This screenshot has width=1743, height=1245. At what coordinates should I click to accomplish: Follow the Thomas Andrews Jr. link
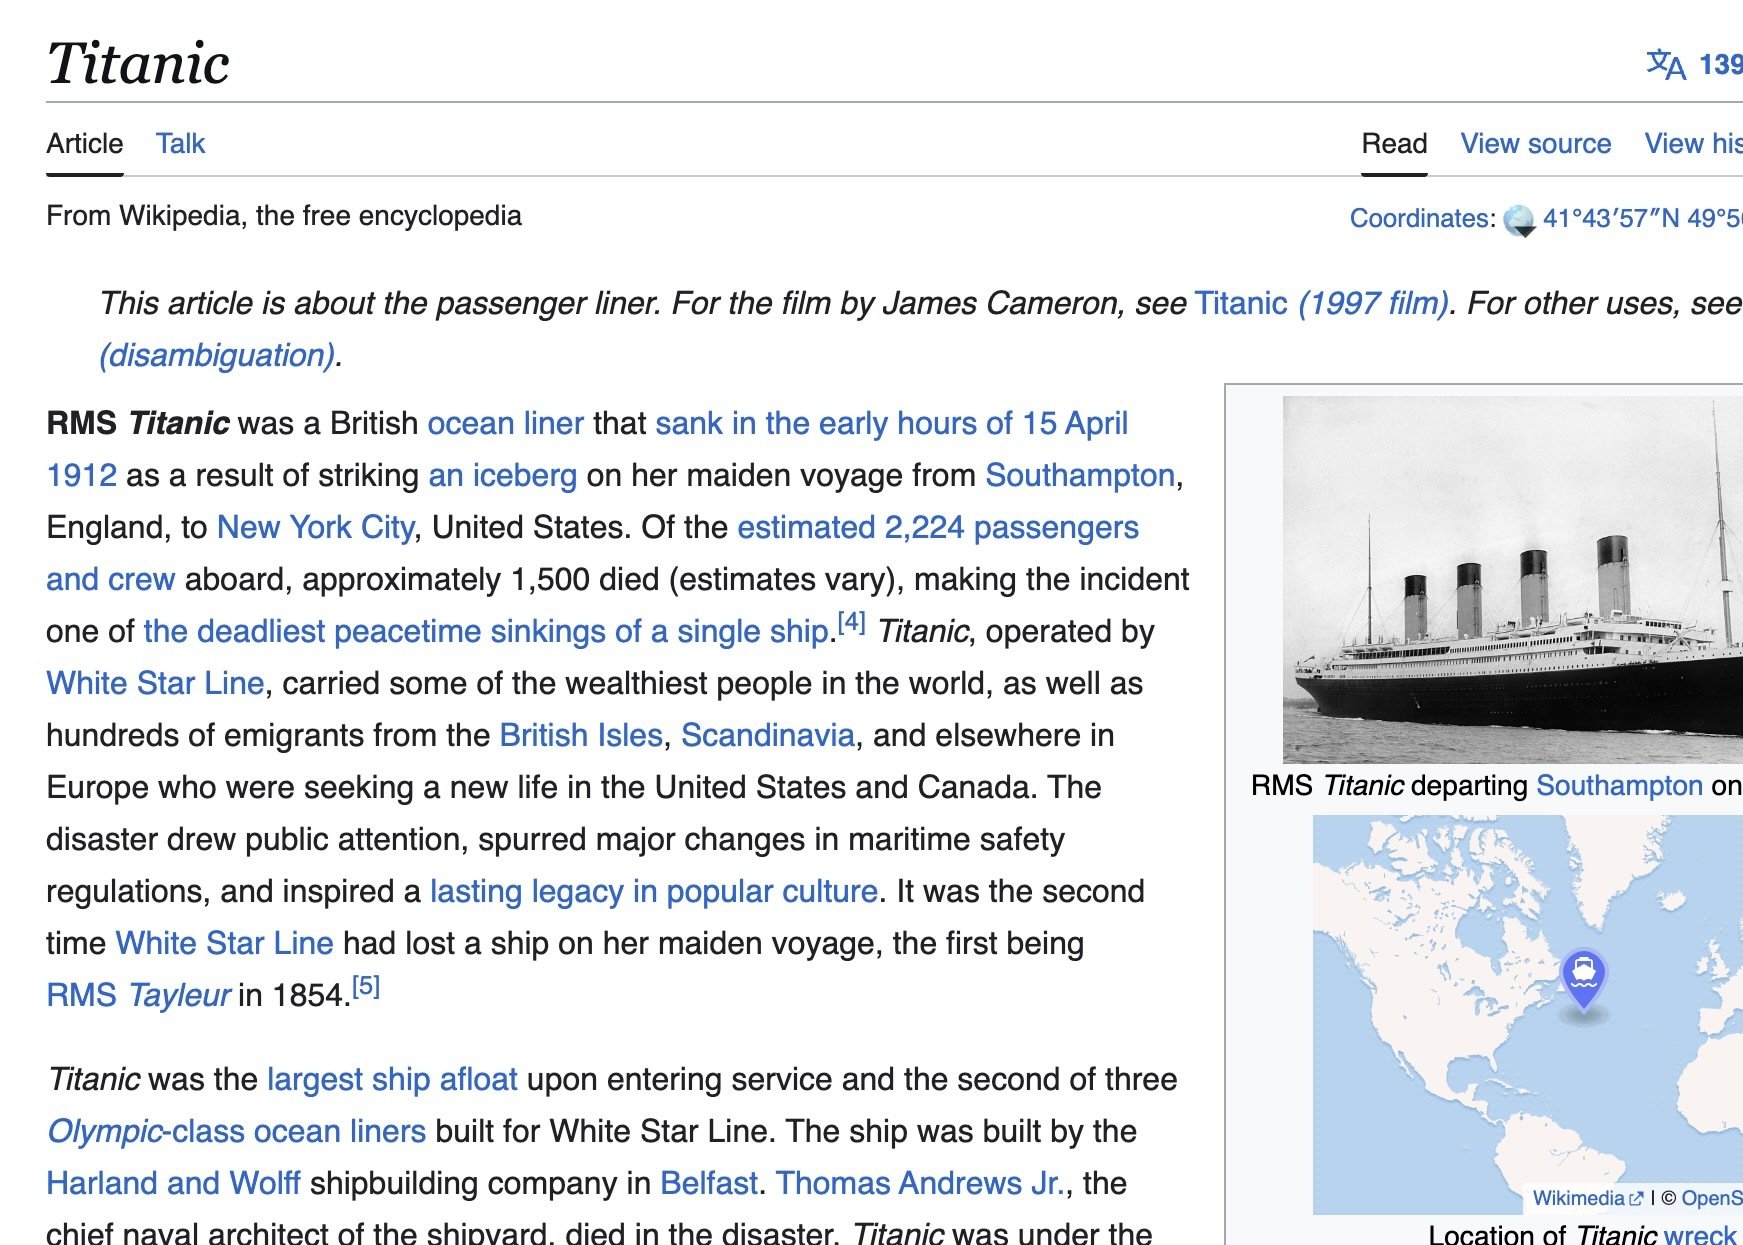tap(919, 1183)
